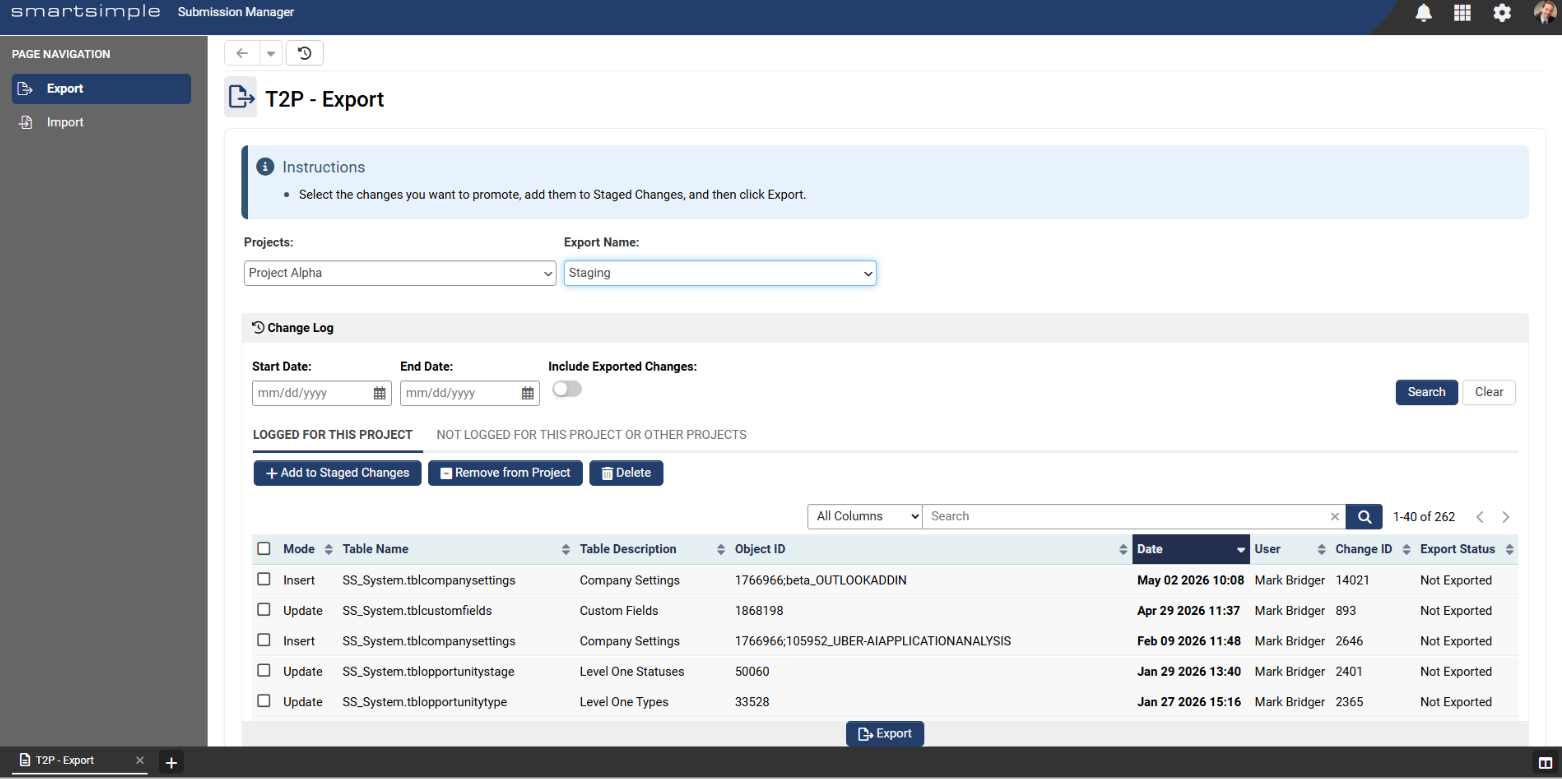The width and height of the screenshot is (1562, 779).
Task: Toggle the split view layout icon
Action: pyautogui.click(x=1545, y=763)
